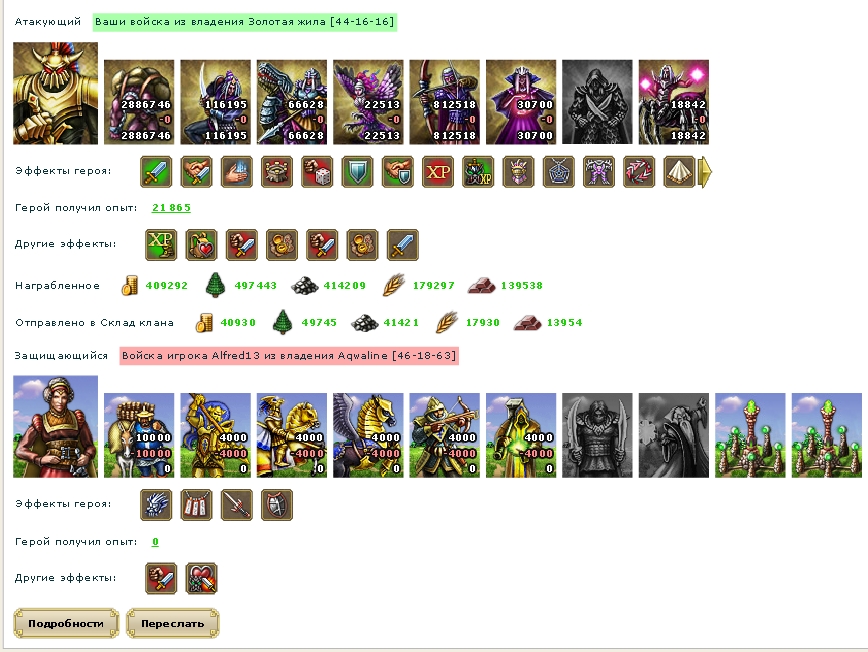Click the defender hero woman portrait
This screenshot has width=868, height=652.
55,427
